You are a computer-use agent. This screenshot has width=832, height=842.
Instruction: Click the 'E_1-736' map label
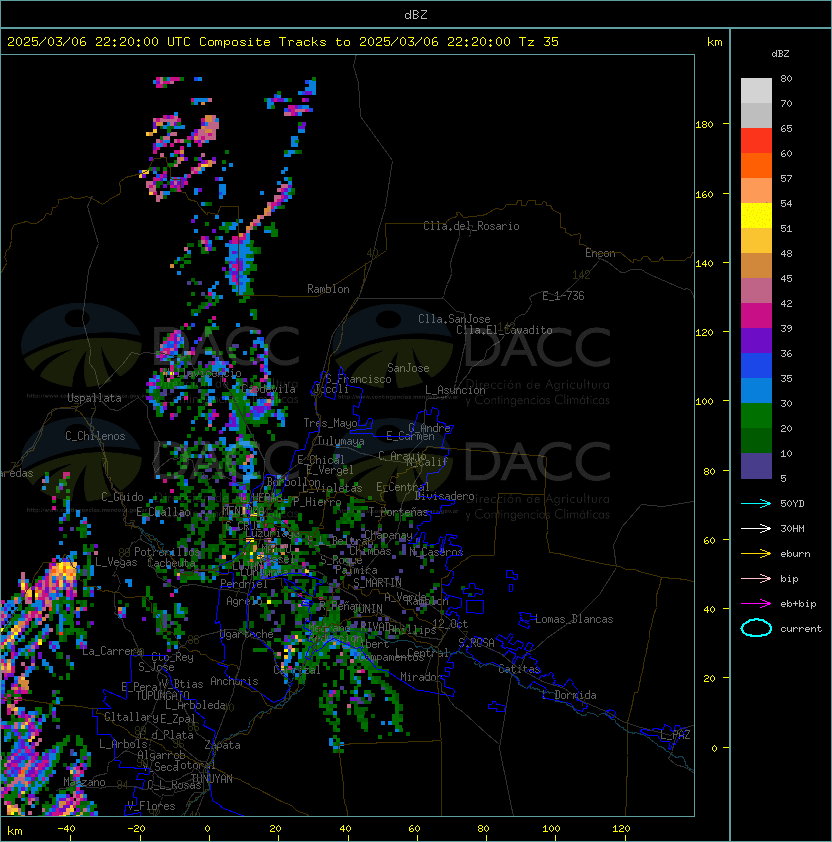pyautogui.click(x=563, y=296)
